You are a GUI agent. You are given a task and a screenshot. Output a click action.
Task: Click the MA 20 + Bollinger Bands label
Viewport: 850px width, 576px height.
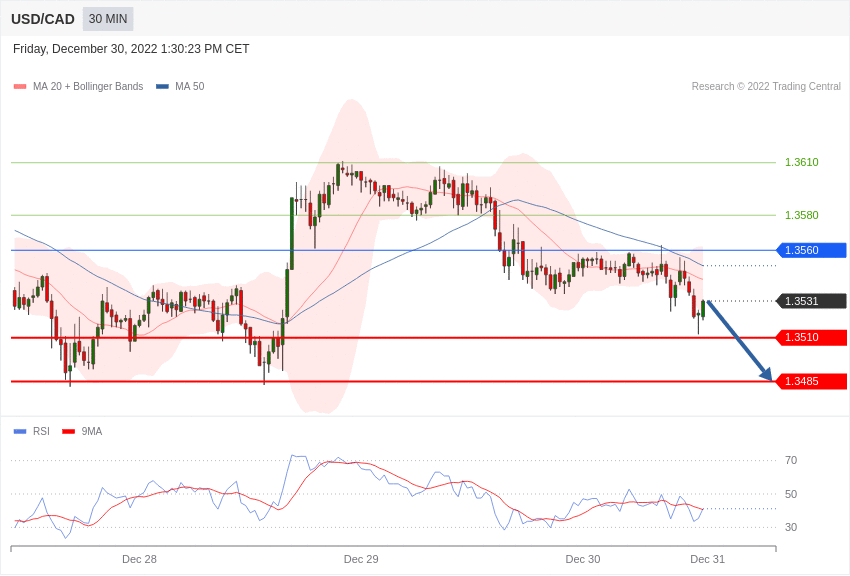click(88, 86)
